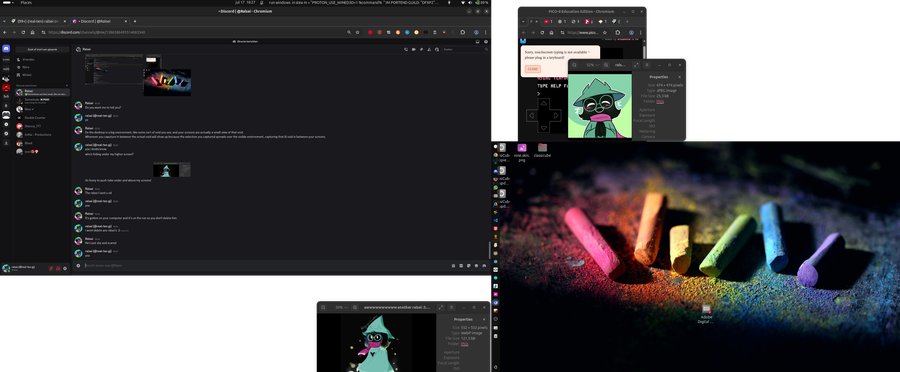Click the Discord chat scrollbar
The width and height of the screenshot is (900, 372).
coord(489,250)
